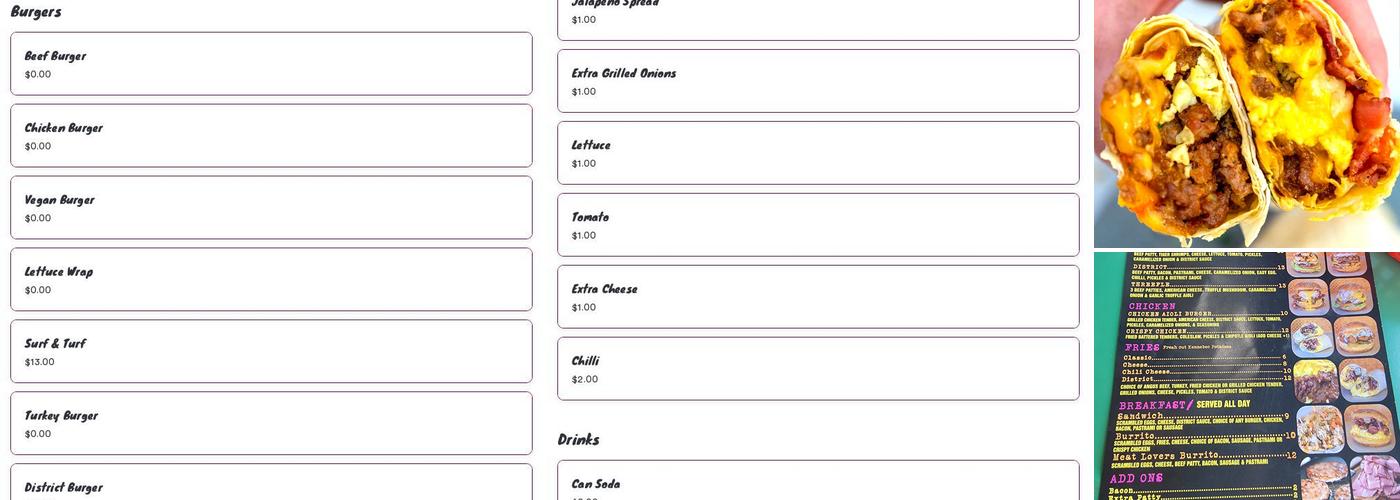1400x500 pixels.
Task: Click the Burgers section heading
Action: tap(36, 12)
